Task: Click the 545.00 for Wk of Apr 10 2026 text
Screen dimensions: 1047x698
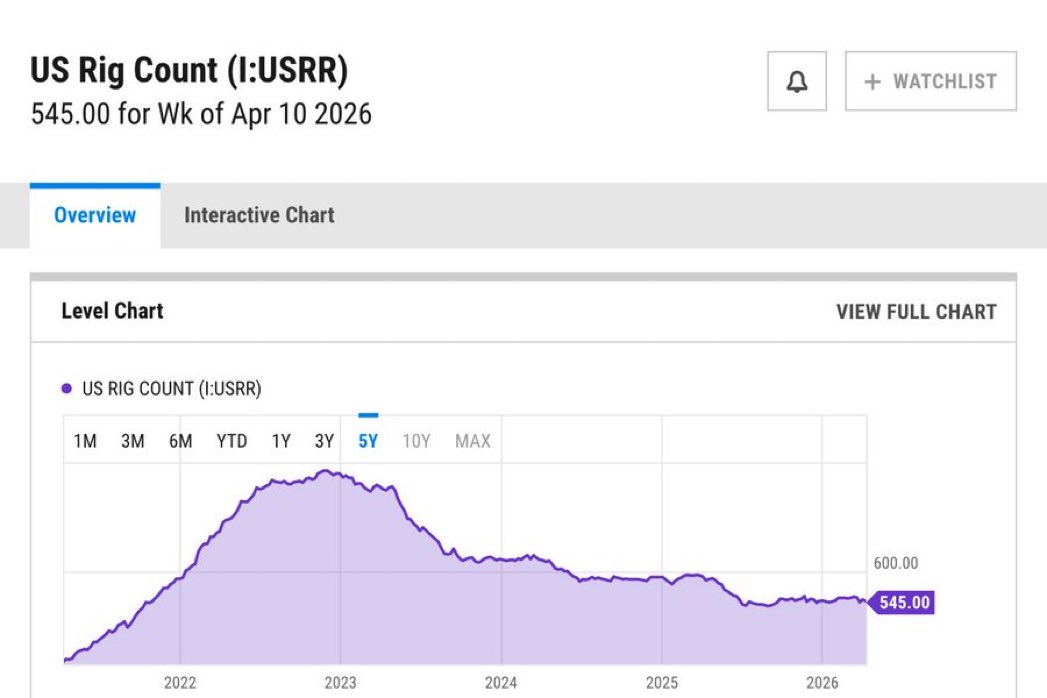Action: [201, 114]
